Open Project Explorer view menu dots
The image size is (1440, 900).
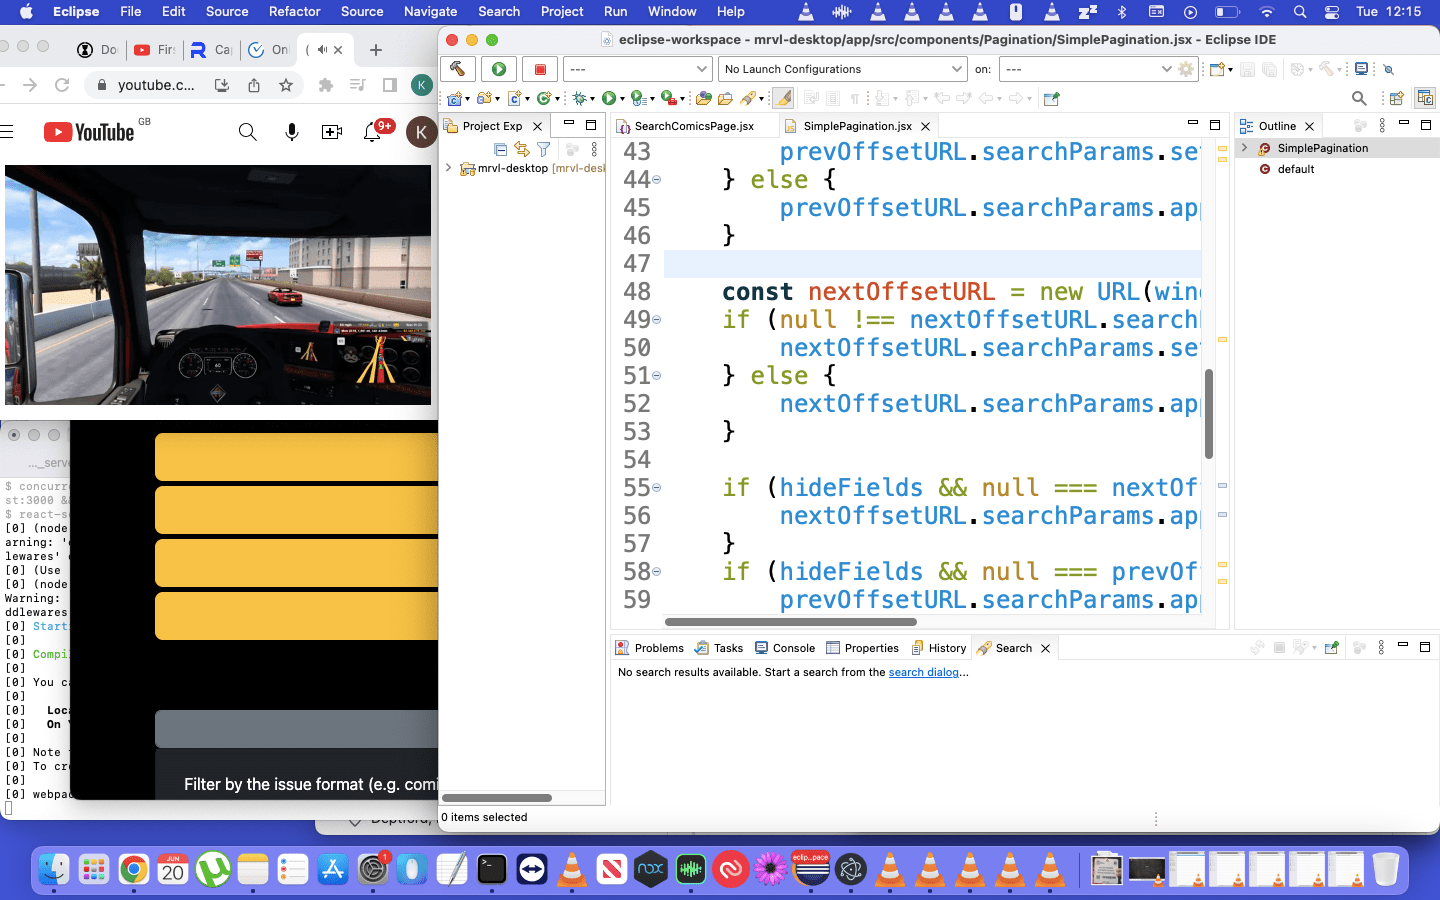pyautogui.click(x=594, y=149)
